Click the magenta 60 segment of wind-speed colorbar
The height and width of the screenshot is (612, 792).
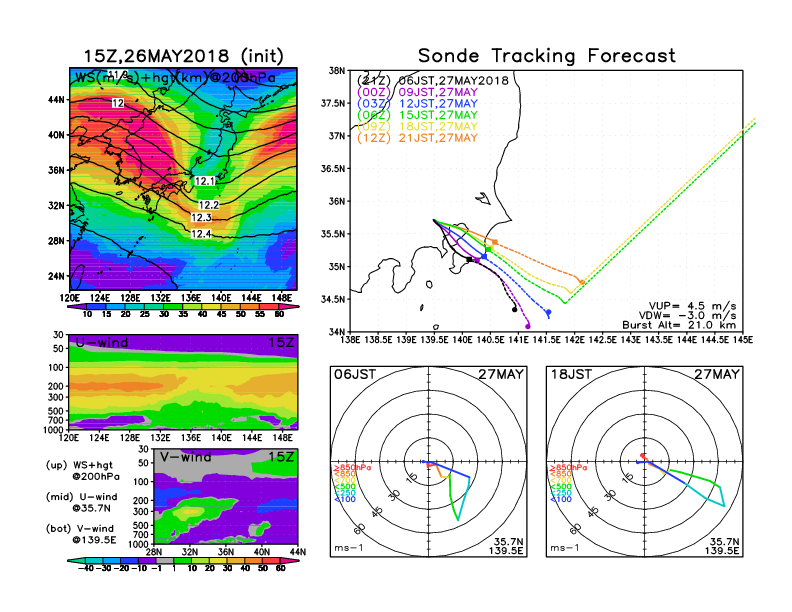pos(288,307)
